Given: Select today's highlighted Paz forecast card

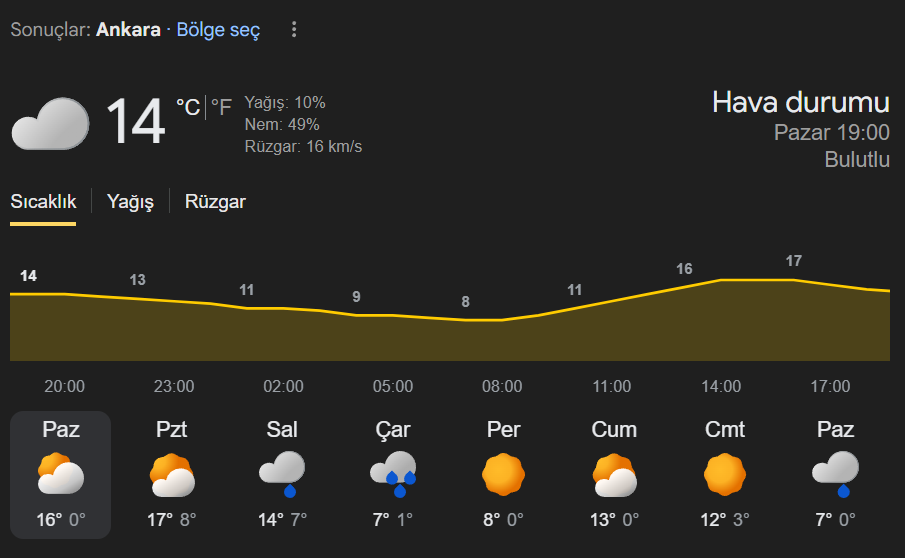Looking at the screenshot, I should pyautogui.click(x=60, y=475).
